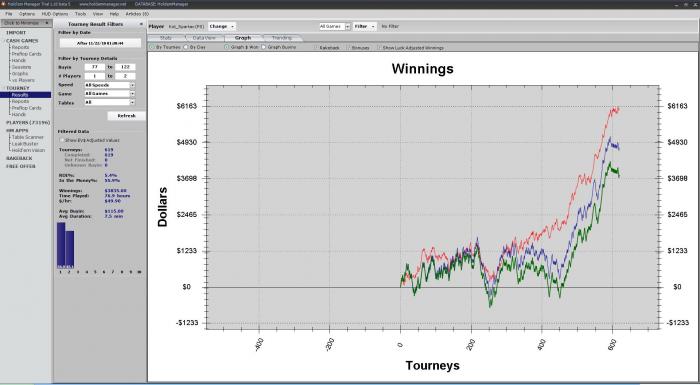This screenshot has width=700, height=385.
Task: Select the By Day radio option
Action: pos(187,47)
